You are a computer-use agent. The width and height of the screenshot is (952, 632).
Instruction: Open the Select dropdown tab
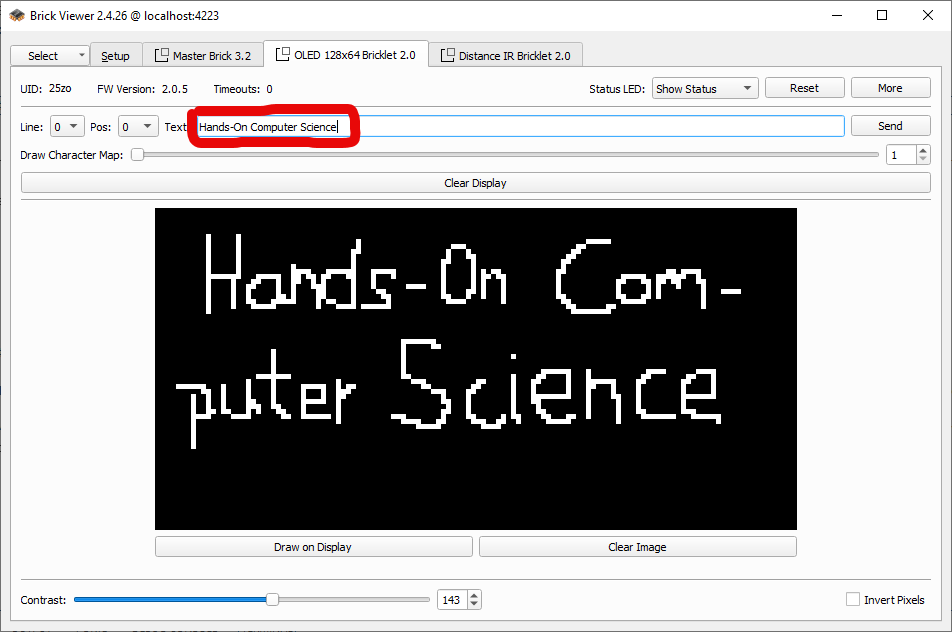pos(49,56)
